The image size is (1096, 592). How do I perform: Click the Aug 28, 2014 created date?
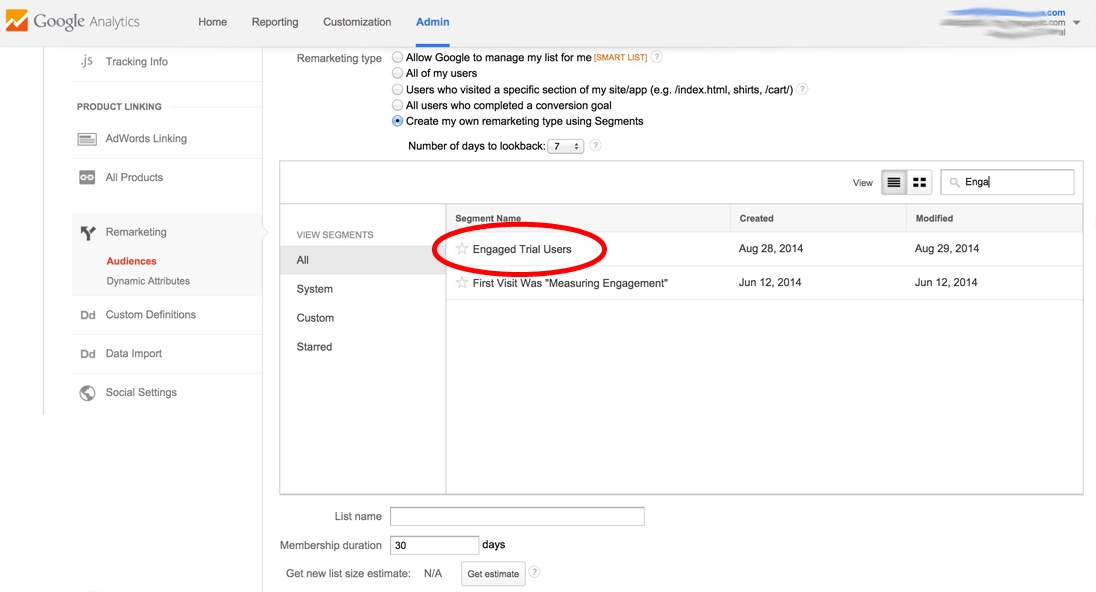click(771, 248)
